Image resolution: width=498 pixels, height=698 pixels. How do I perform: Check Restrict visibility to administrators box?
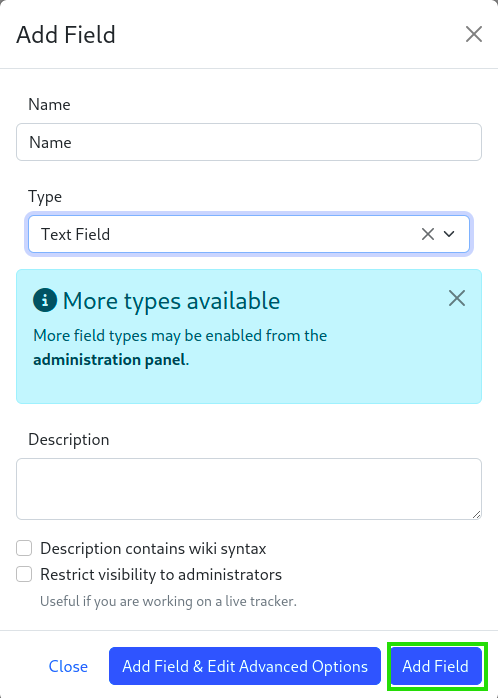tap(24, 574)
